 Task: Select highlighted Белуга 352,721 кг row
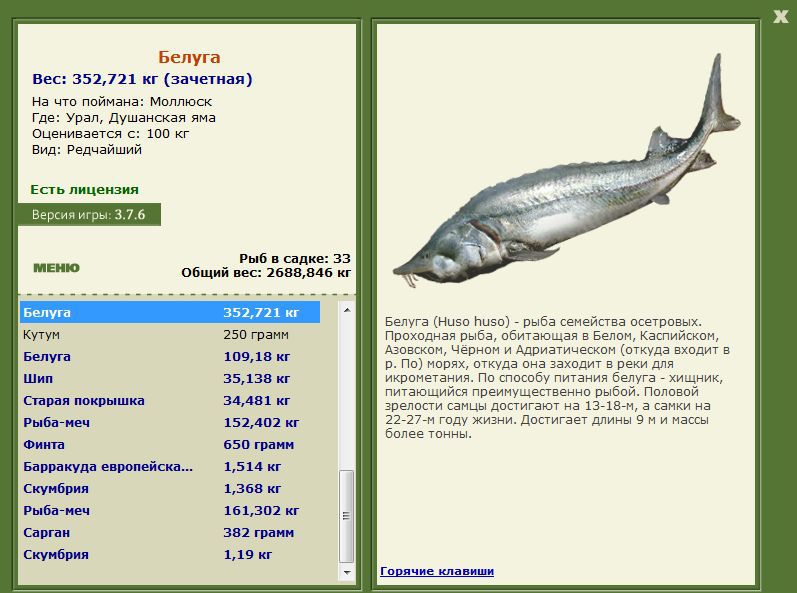(x=170, y=312)
